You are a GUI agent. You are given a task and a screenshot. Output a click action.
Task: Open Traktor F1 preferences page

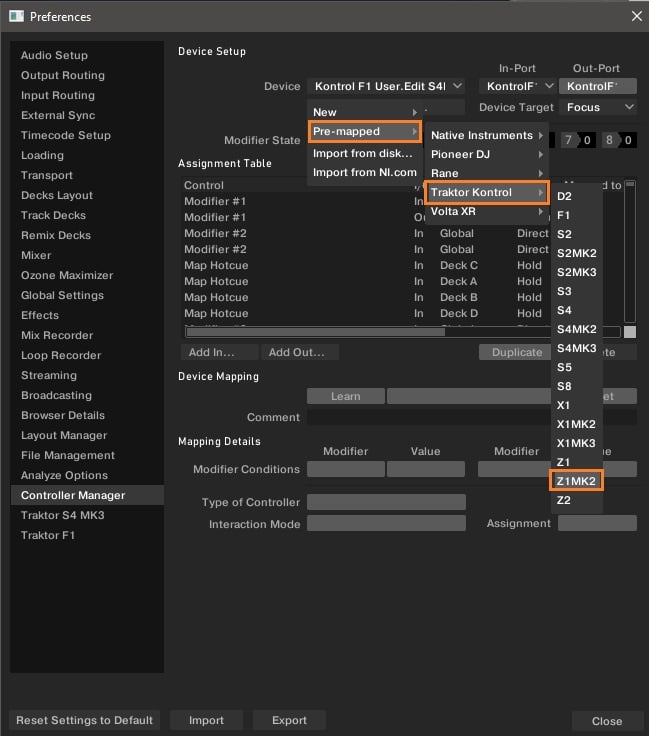(x=87, y=536)
